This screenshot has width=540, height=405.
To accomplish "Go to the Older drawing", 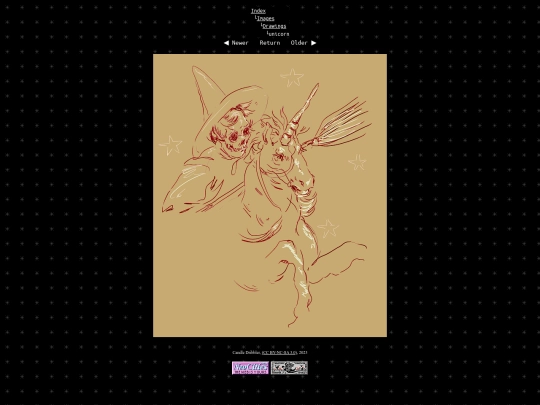I will click(x=299, y=43).
